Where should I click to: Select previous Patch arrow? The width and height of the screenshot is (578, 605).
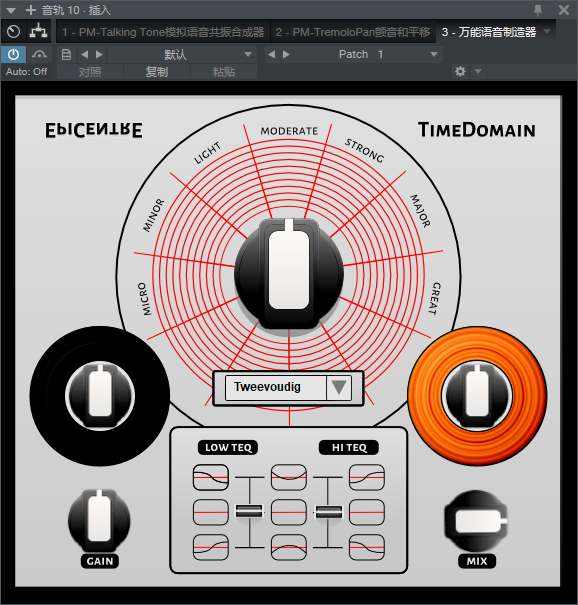click(272, 54)
